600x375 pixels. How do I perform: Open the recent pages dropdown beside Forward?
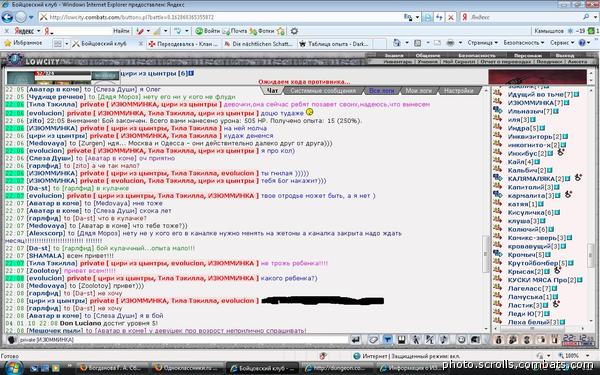click(31, 17)
